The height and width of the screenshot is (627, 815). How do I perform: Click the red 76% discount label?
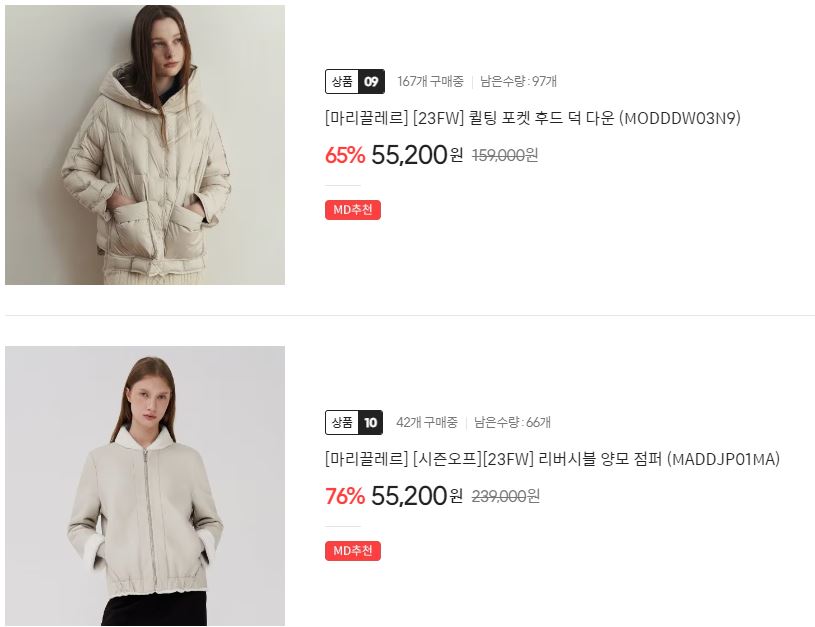345,496
